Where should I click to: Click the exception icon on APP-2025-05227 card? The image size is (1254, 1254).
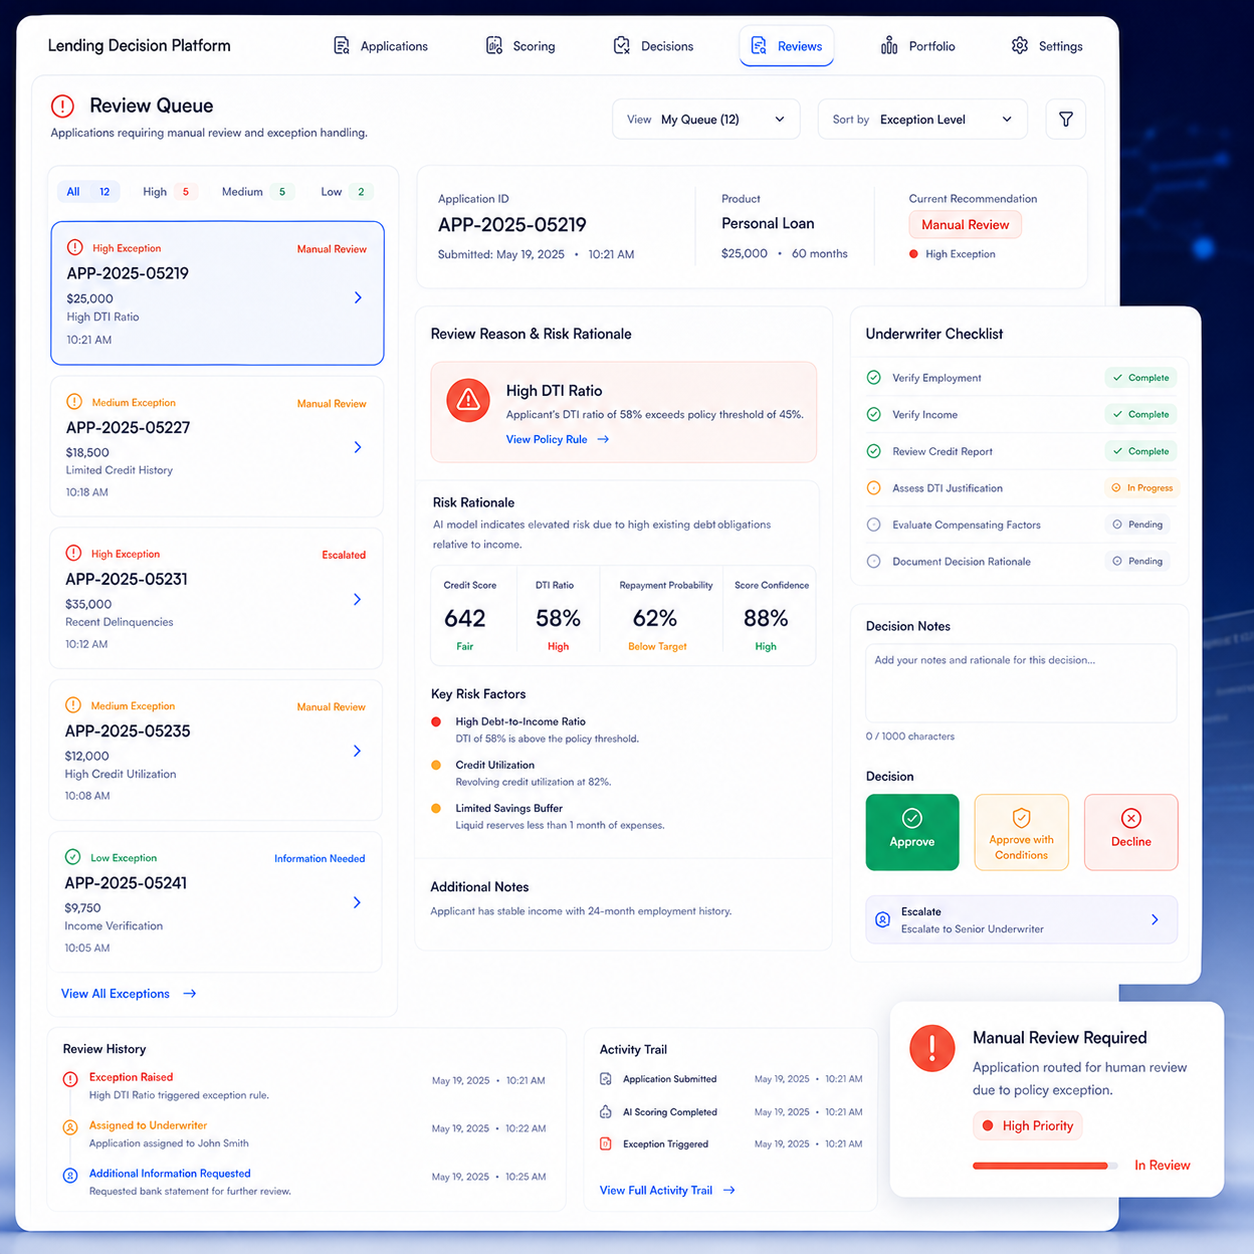tap(74, 402)
